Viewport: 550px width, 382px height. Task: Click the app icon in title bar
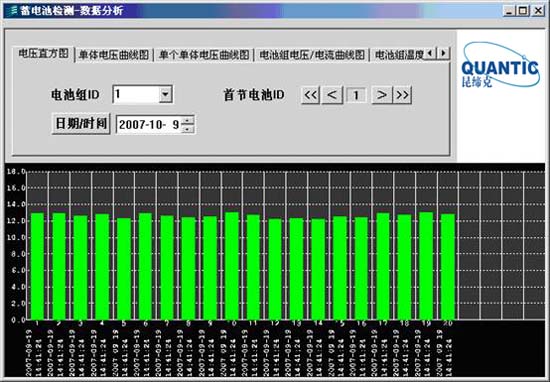point(11,11)
